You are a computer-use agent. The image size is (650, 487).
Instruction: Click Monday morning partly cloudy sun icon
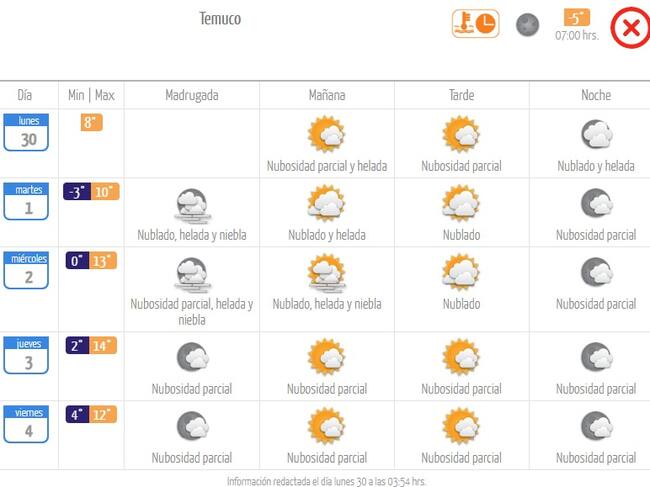327,134
